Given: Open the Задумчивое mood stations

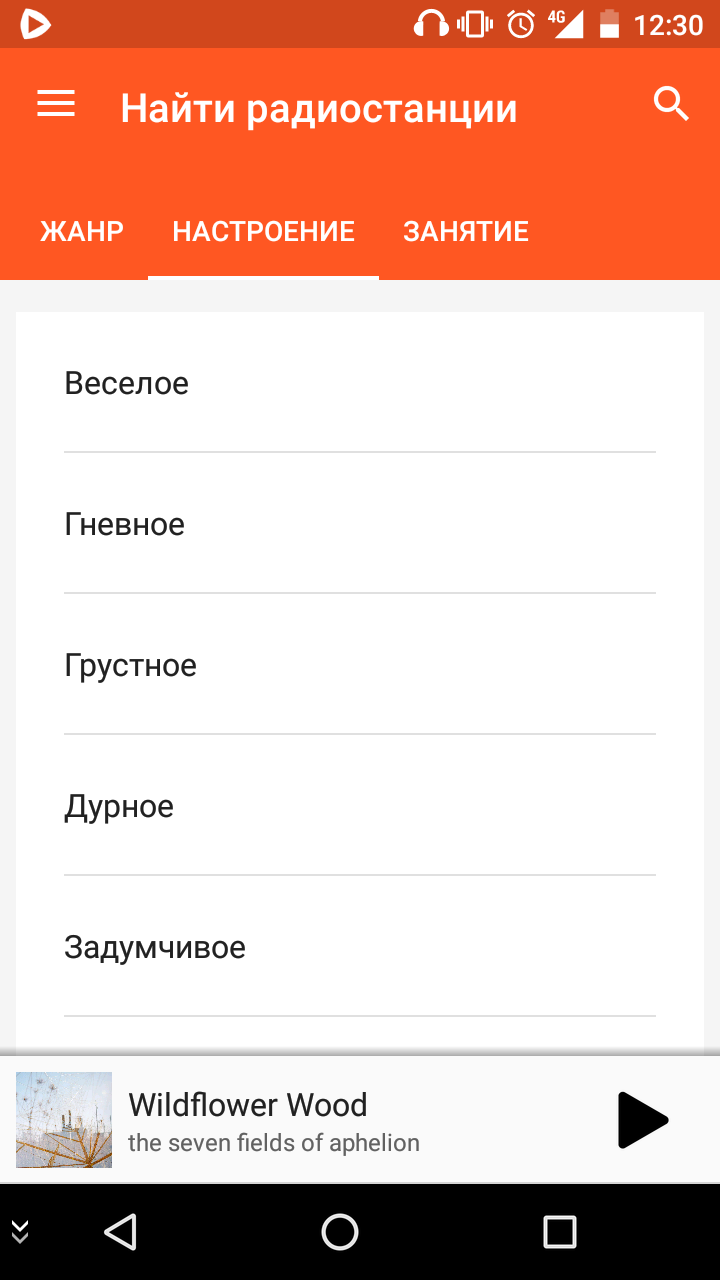Looking at the screenshot, I should [x=360, y=947].
